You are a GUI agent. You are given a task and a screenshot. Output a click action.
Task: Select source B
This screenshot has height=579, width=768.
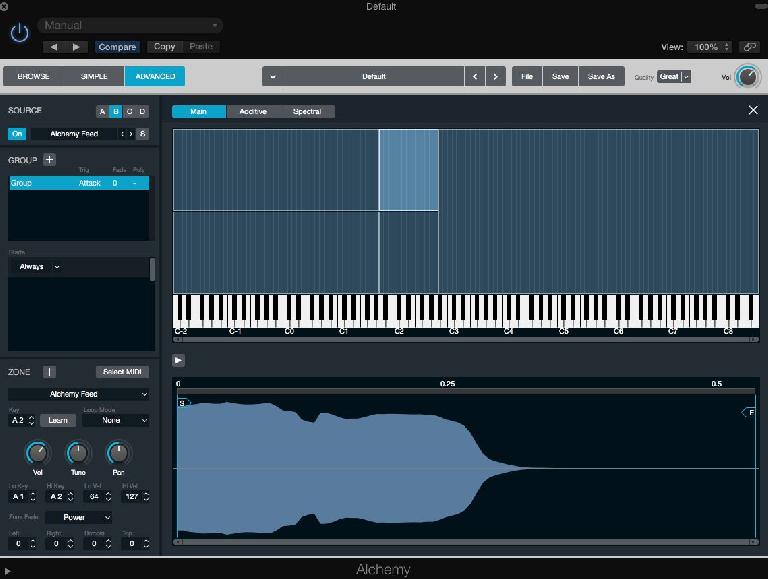coord(116,112)
